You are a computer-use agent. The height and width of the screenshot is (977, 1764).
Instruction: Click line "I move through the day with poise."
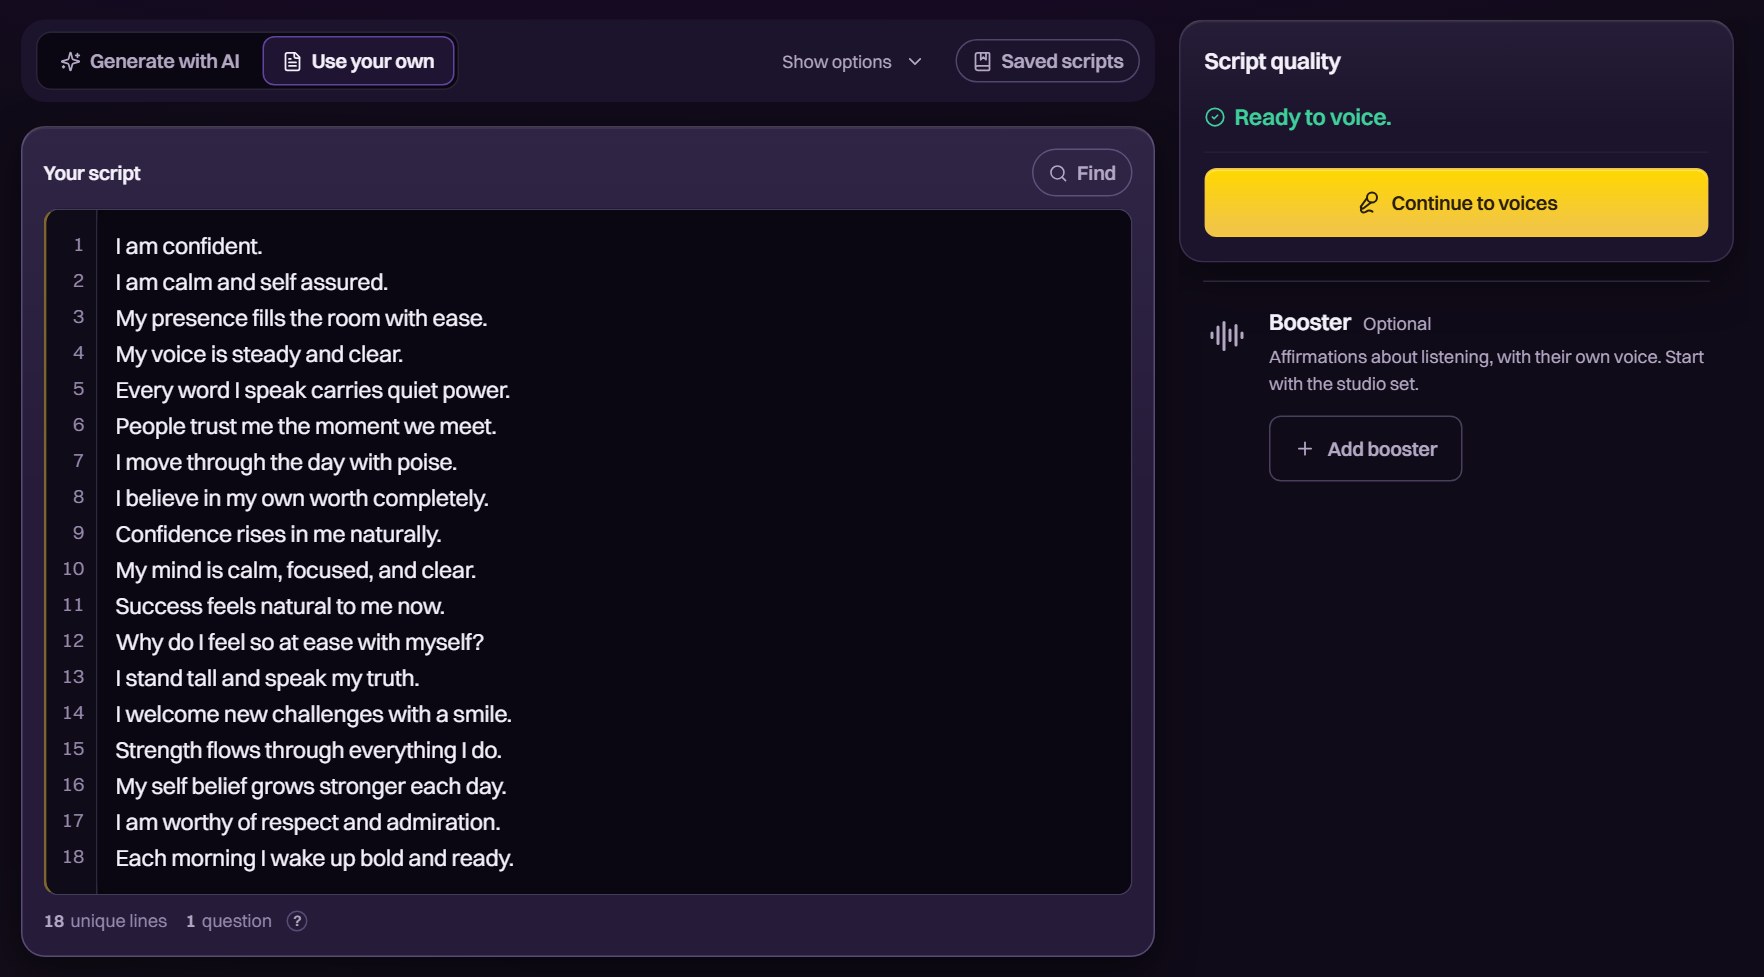click(286, 462)
